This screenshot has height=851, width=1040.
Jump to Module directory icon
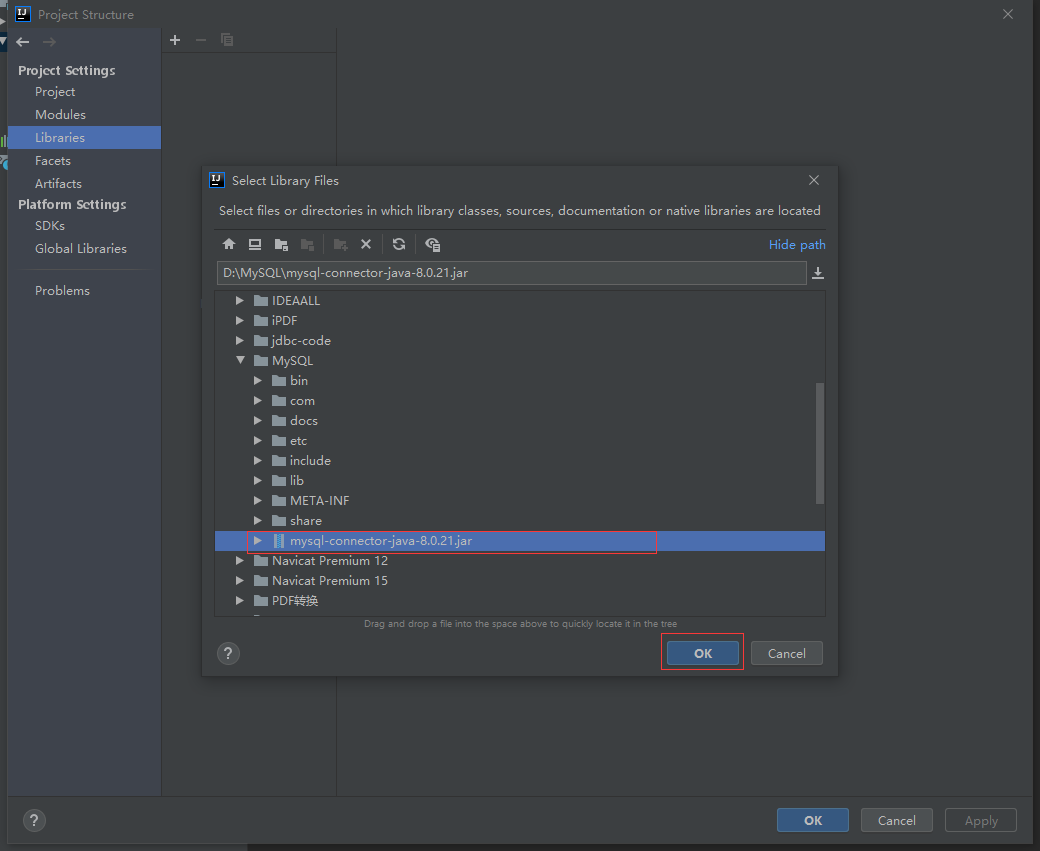tap(307, 244)
